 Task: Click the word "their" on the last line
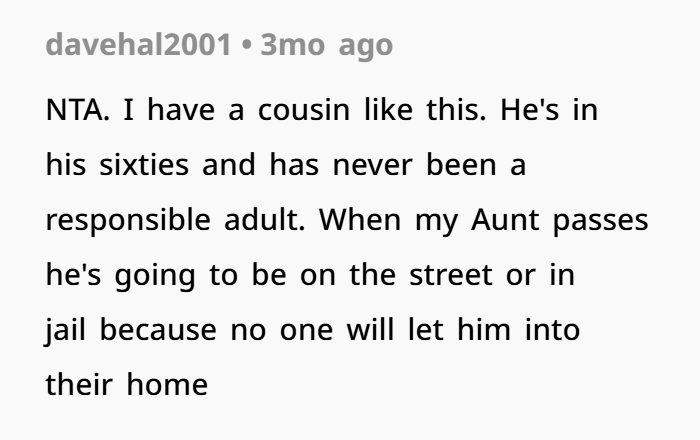pyautogui.click(x=79, y=385)
